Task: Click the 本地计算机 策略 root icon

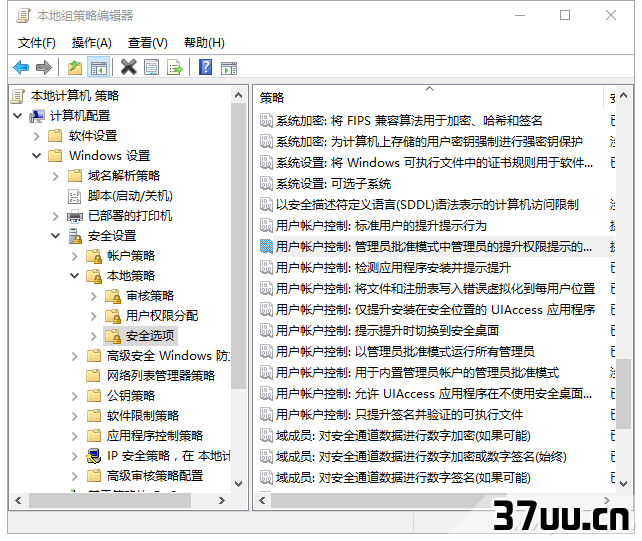Action: 18,96
